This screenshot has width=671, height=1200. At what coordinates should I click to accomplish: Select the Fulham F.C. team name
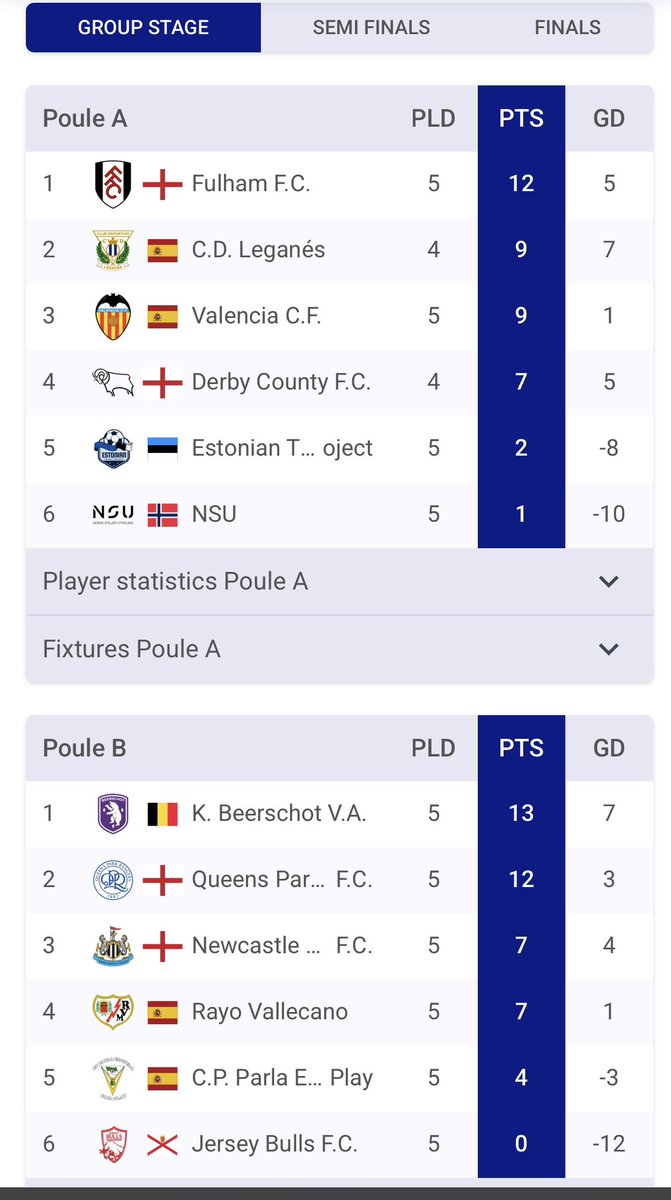click(x=251, y=184)
